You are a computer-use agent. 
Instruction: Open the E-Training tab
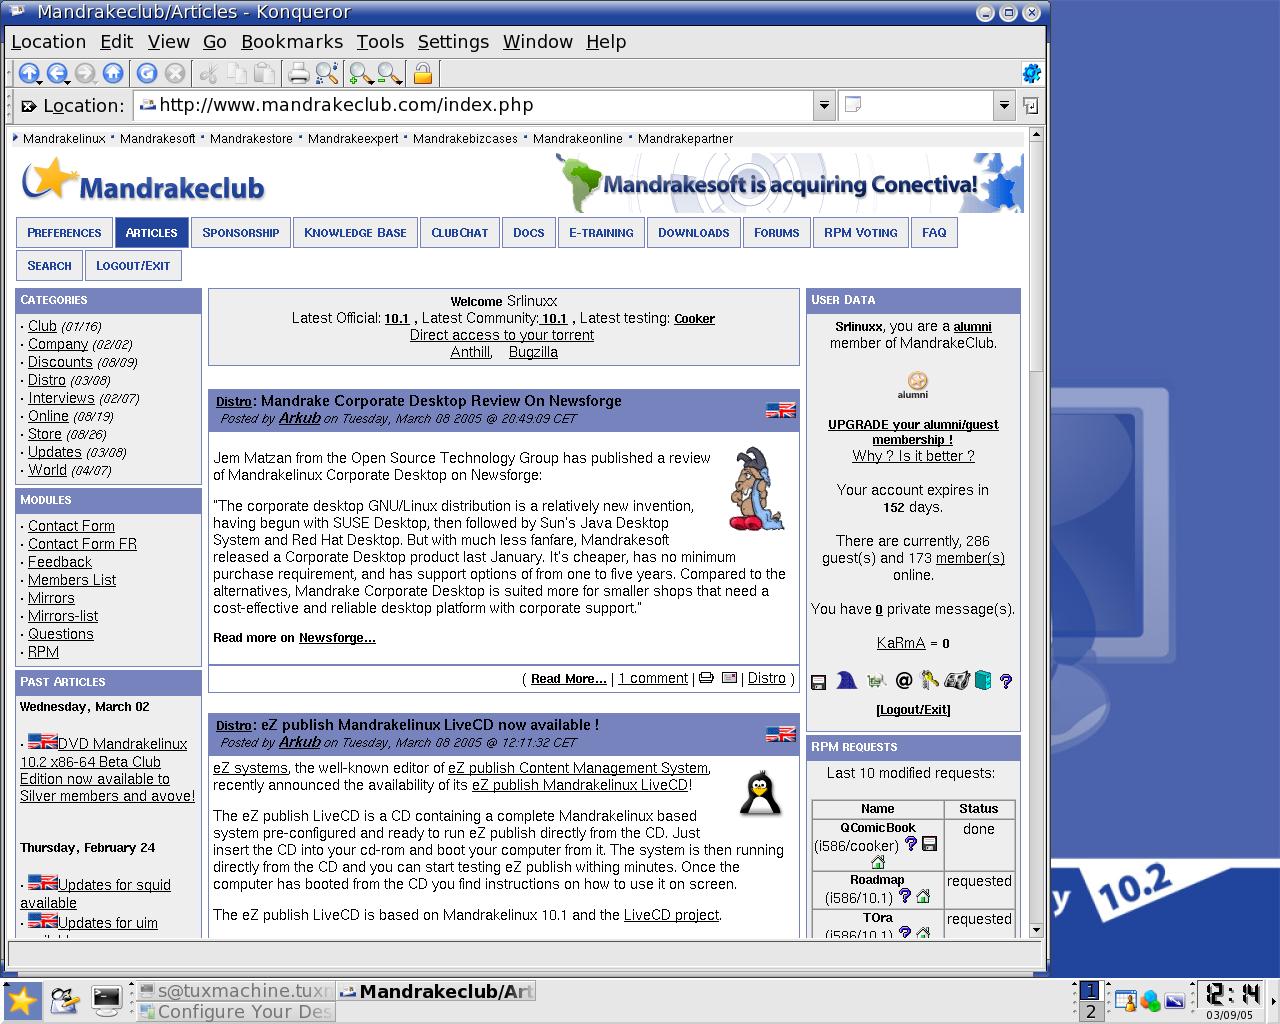tap(601, 233)
